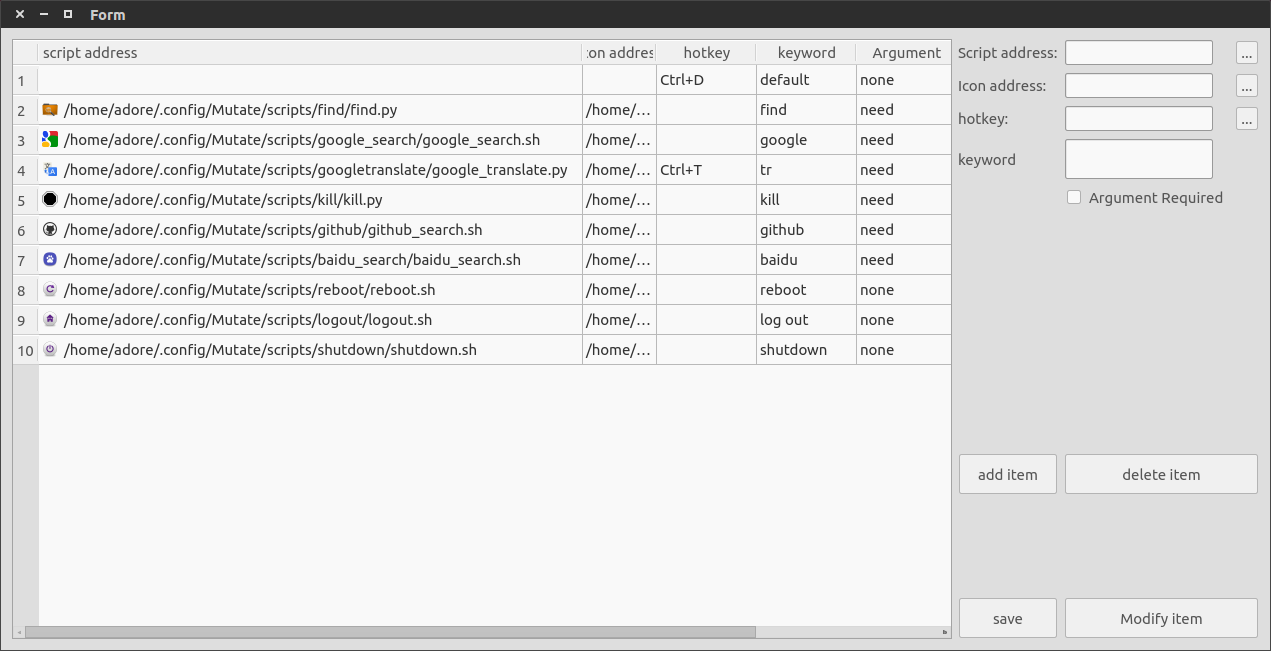Close the Form window

pos(20,14)
